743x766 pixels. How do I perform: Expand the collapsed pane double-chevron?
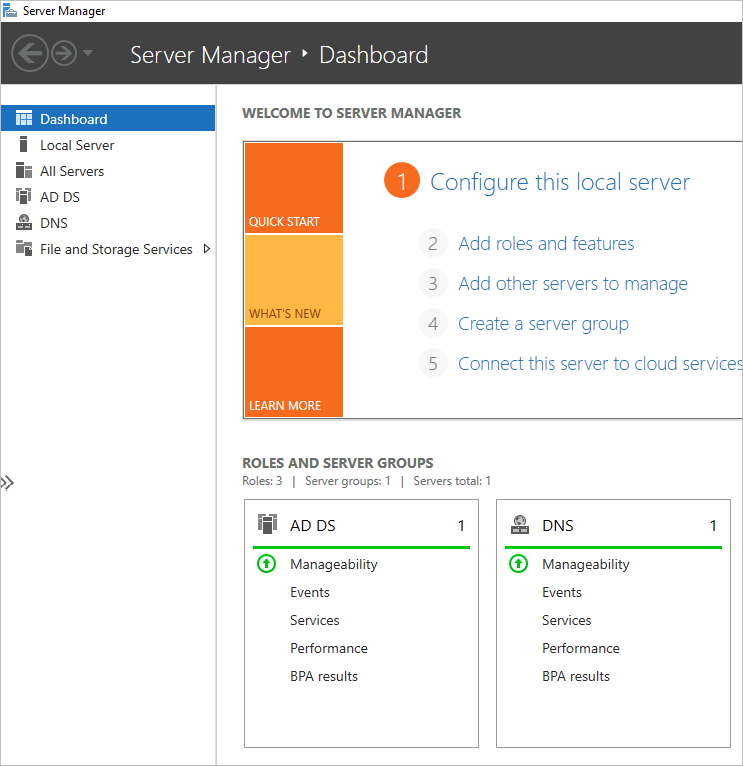point(7,483)
